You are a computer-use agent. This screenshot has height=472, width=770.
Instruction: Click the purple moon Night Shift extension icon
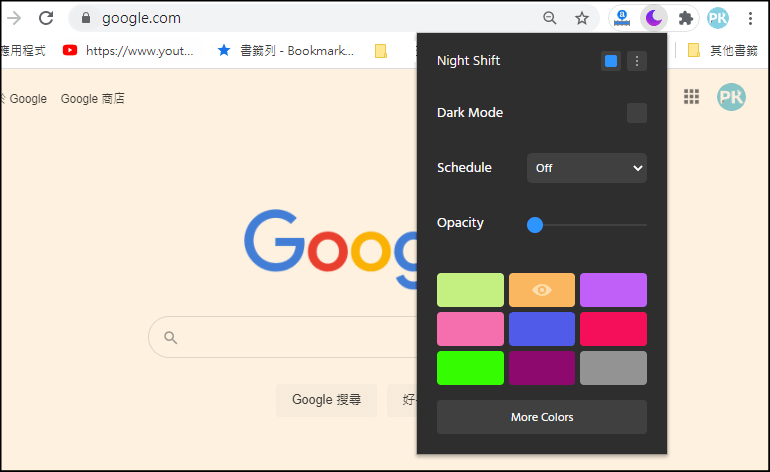click(654, 18)
